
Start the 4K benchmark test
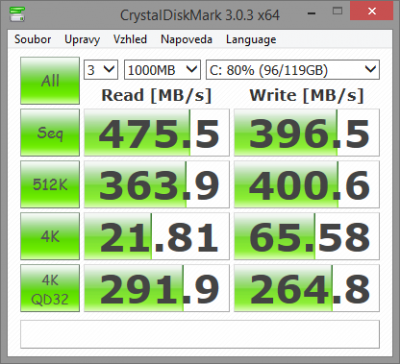click(50, 236)
